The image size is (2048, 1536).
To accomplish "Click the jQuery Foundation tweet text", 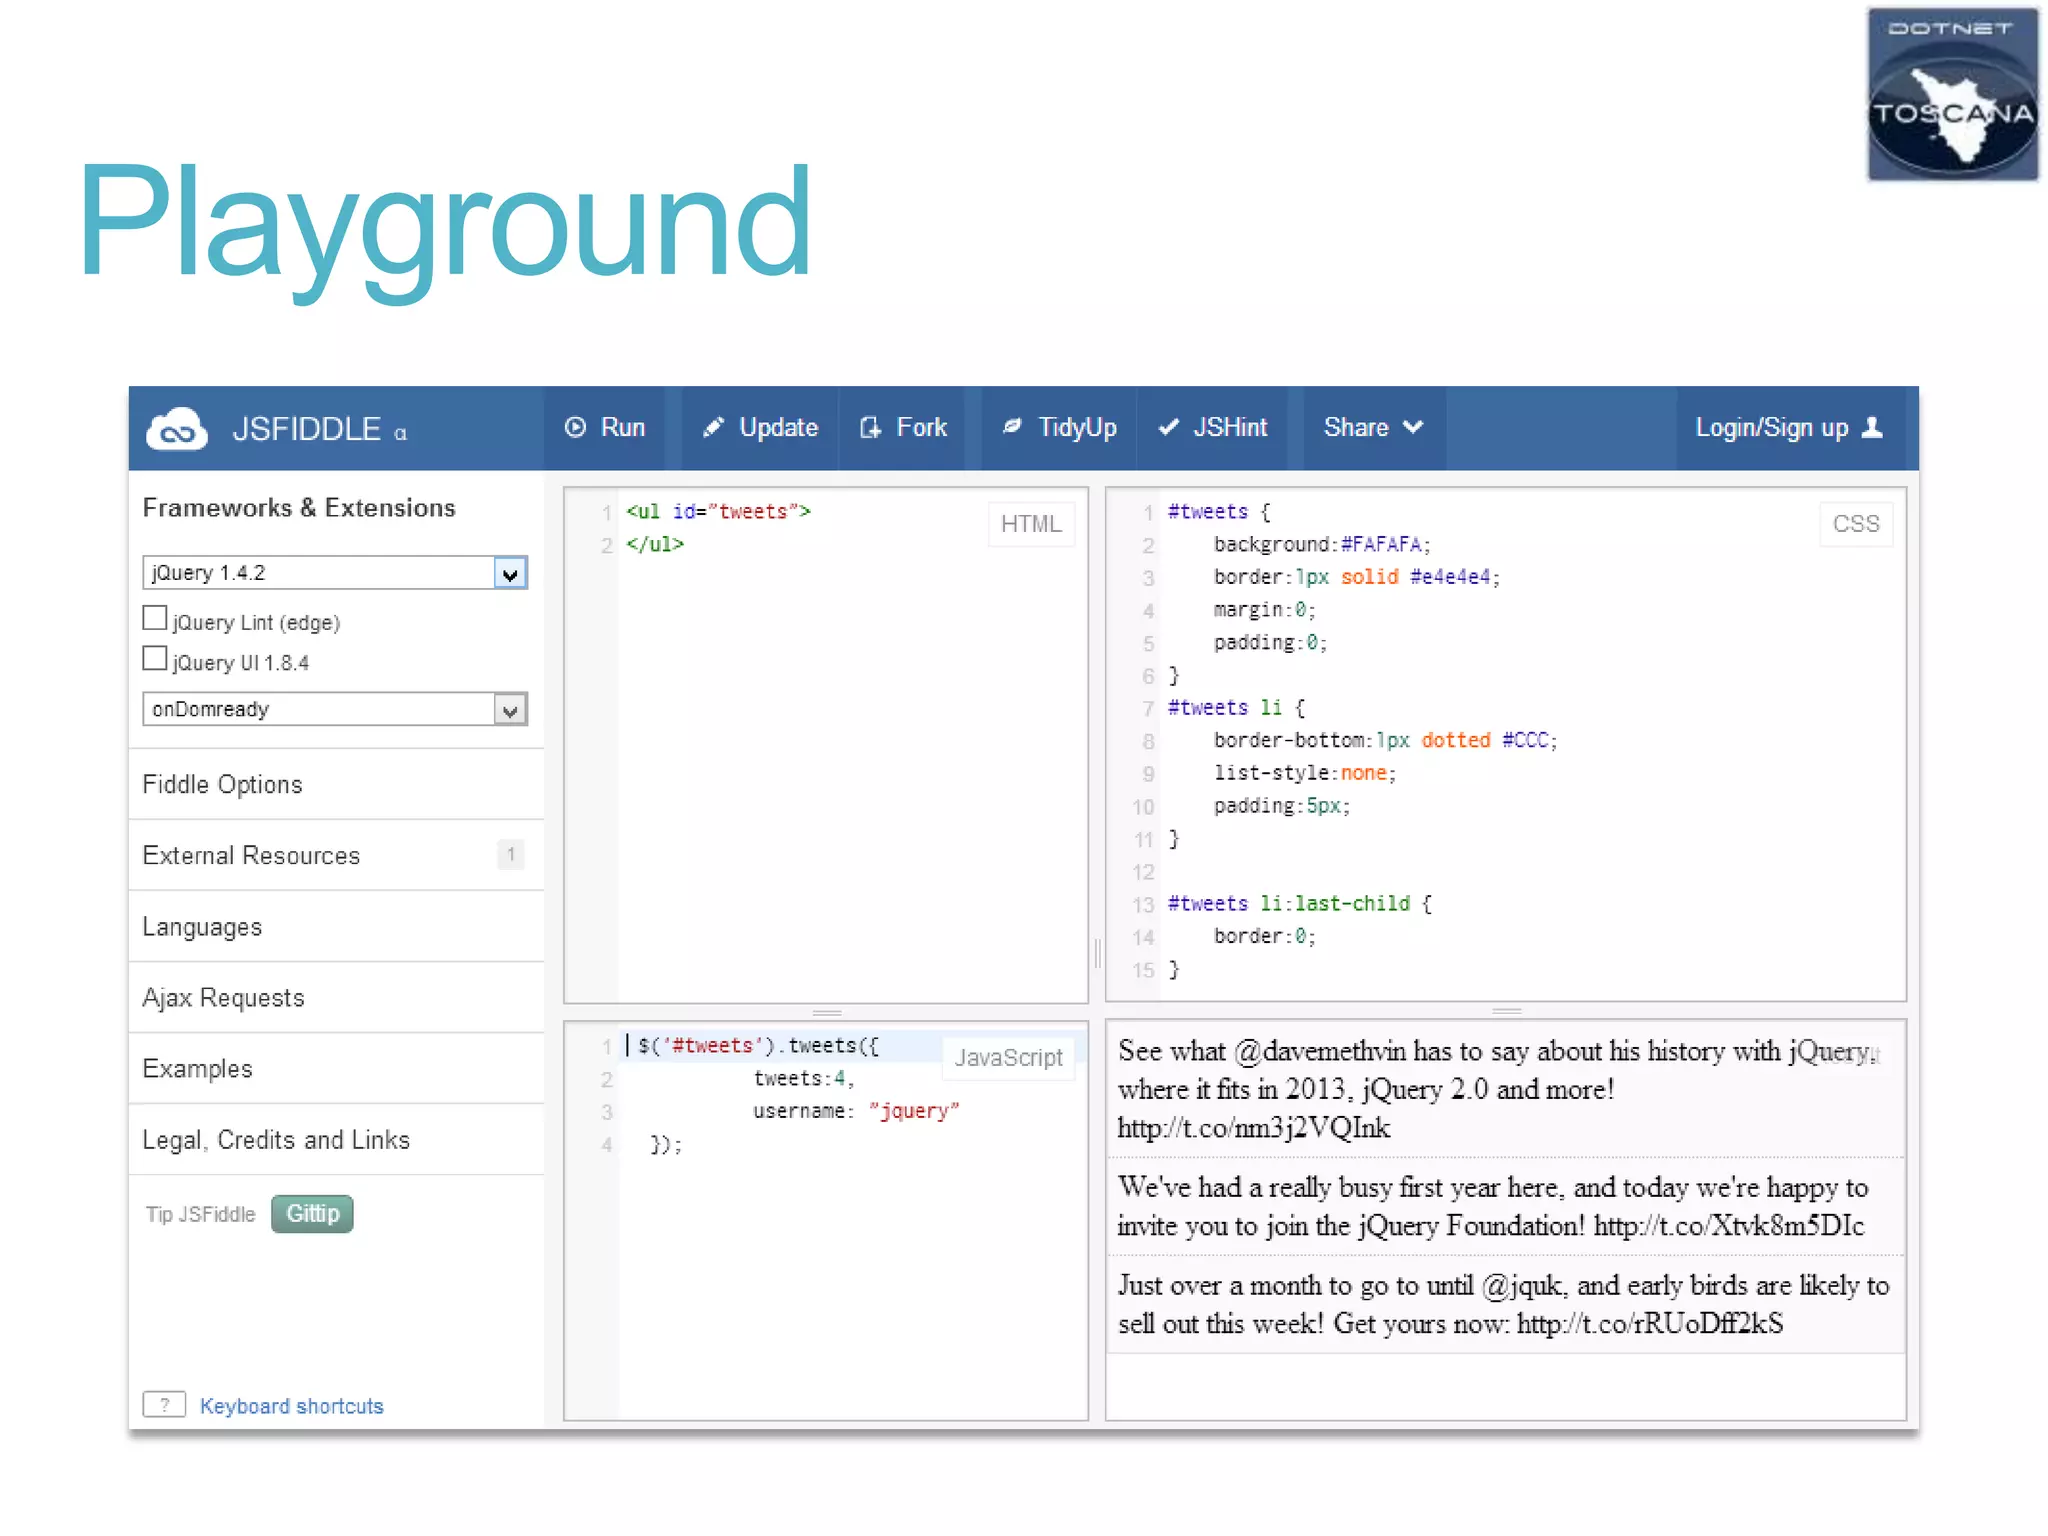I will pos(1493,1207).
